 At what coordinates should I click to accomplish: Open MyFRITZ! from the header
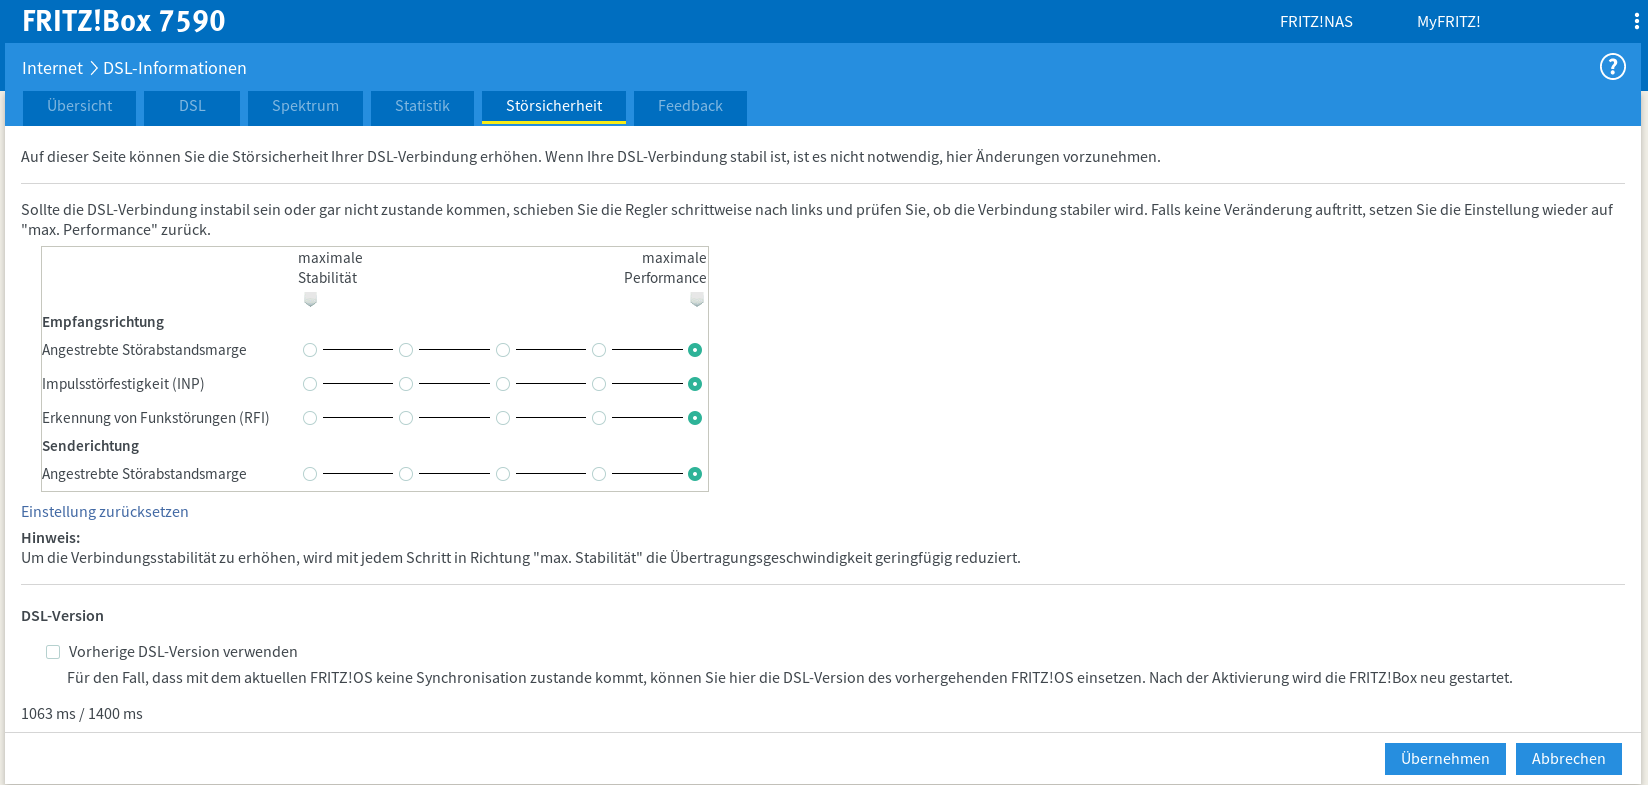pos(1448,22)
